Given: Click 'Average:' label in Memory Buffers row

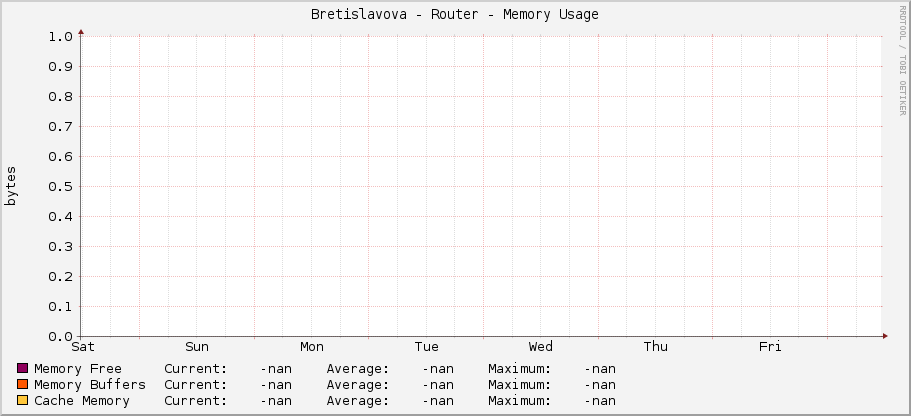Looking at the screenshot, I should point(358,385).
